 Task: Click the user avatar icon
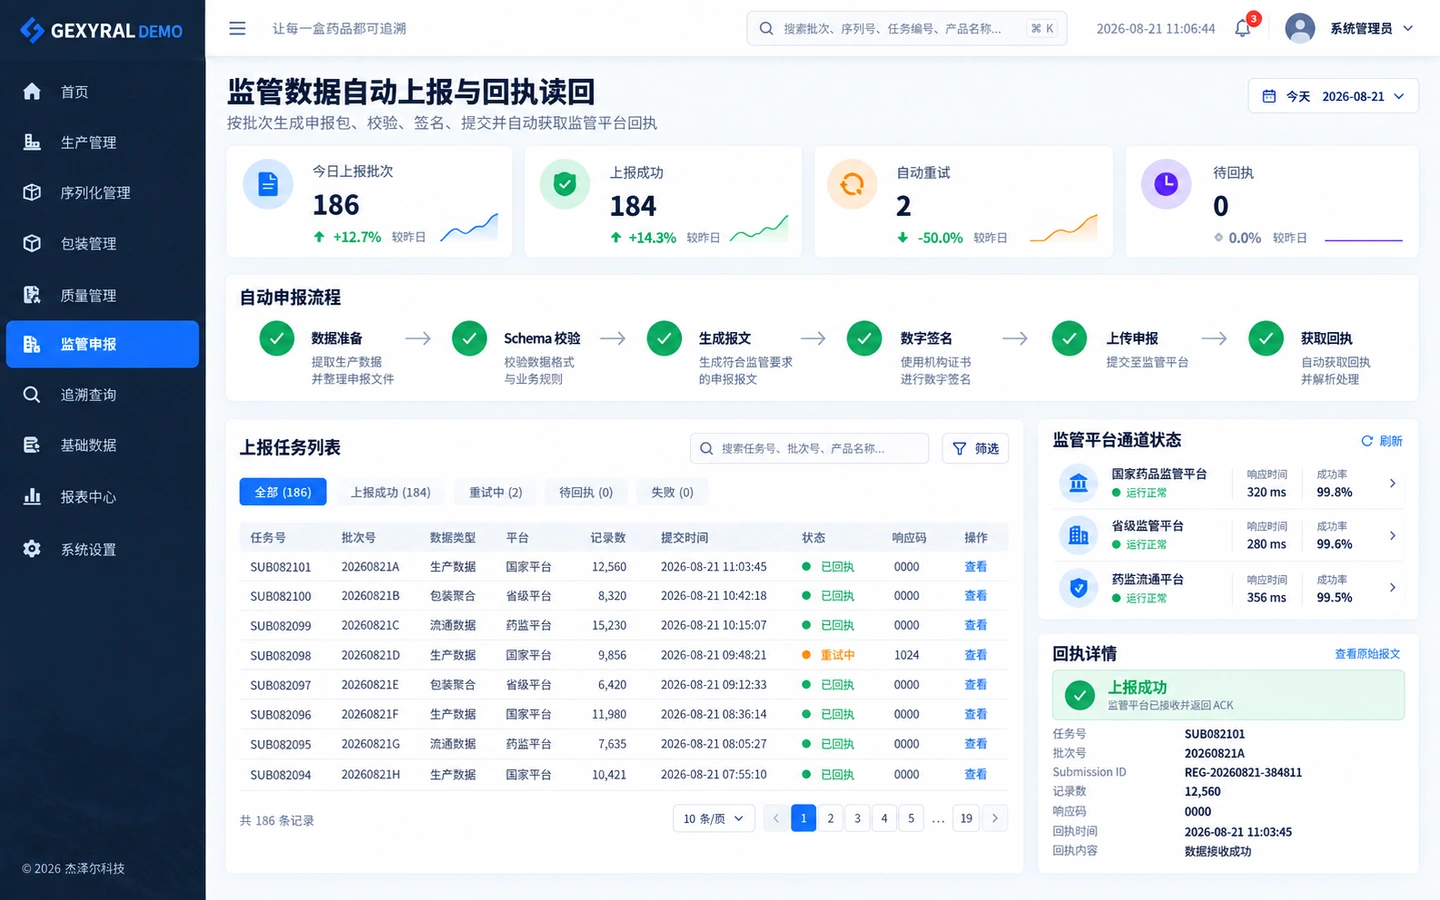click(x=1300, y=28)
